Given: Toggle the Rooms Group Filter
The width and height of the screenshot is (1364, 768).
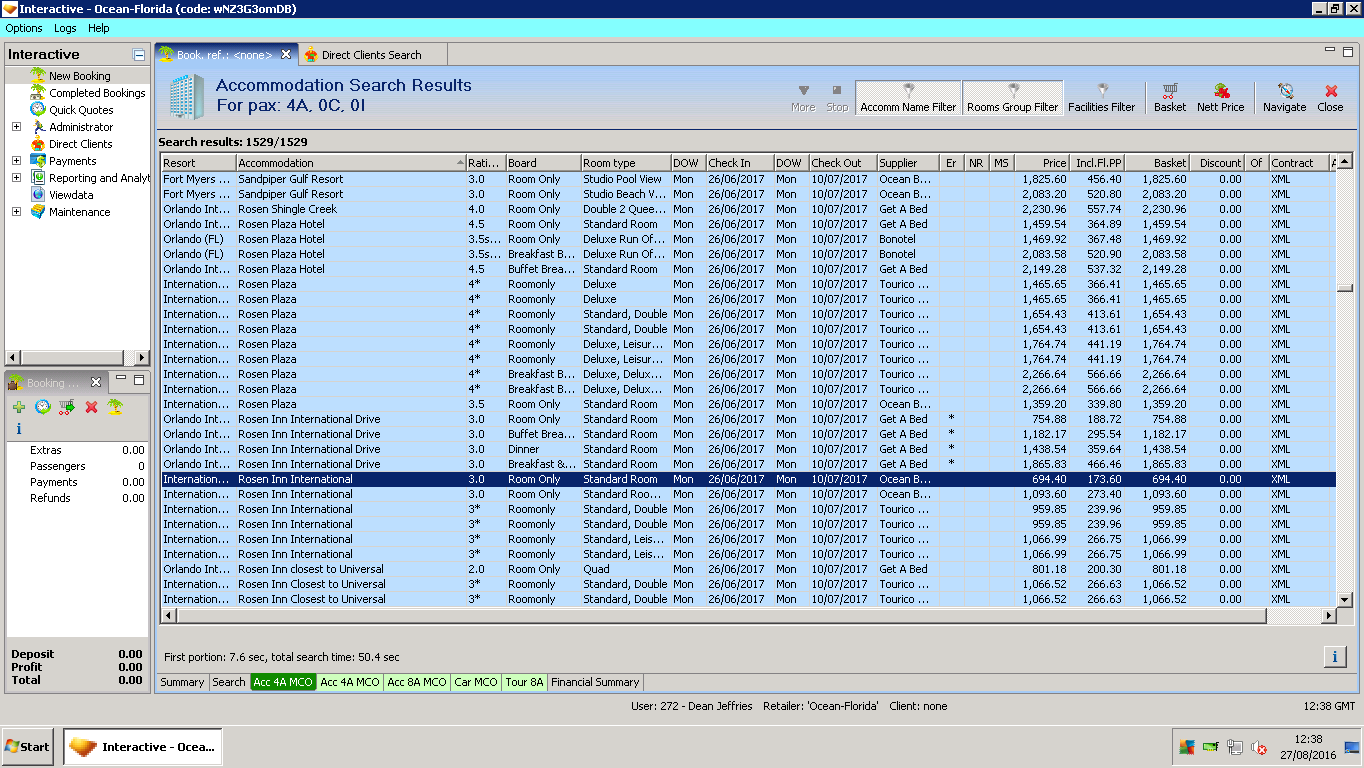Looking at the screenshot, I should [x=1012, y=98].
